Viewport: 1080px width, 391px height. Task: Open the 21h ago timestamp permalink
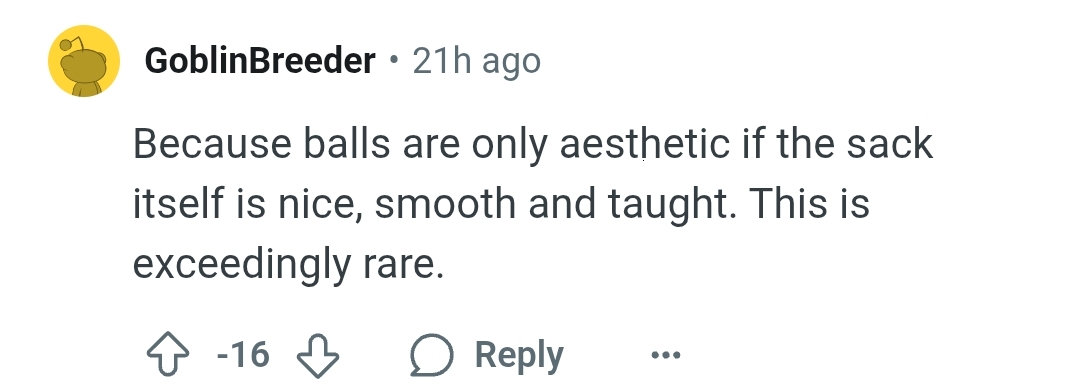pos(477,61)
